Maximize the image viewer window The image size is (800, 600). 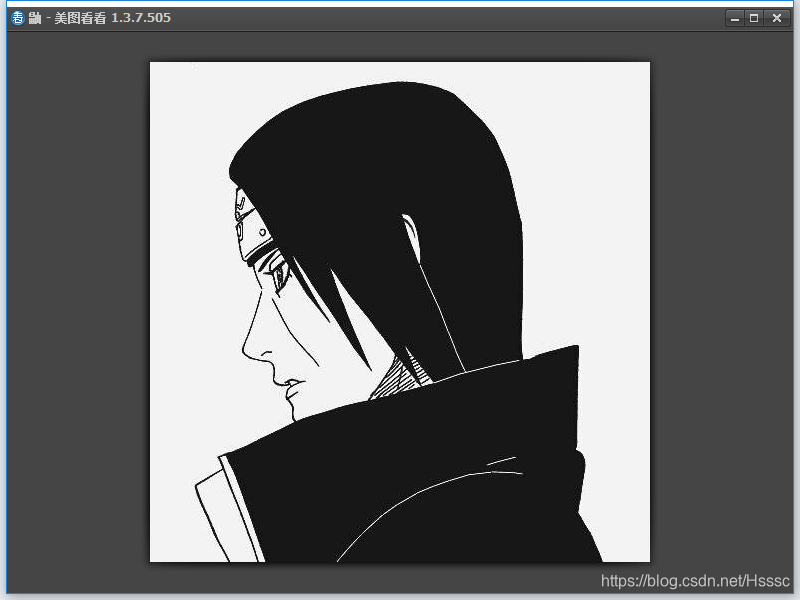[754, 18]
